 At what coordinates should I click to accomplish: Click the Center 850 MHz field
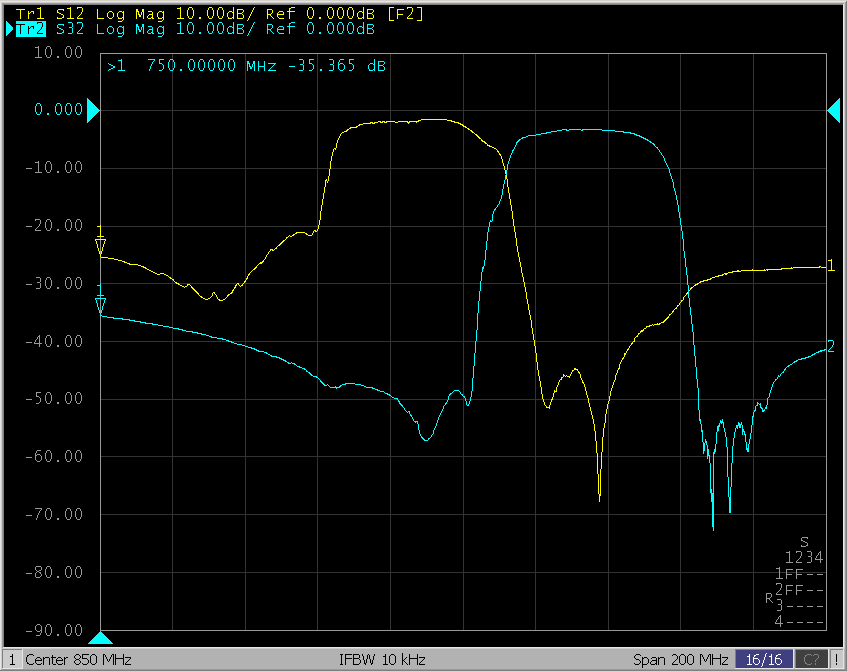pos(78,660)
